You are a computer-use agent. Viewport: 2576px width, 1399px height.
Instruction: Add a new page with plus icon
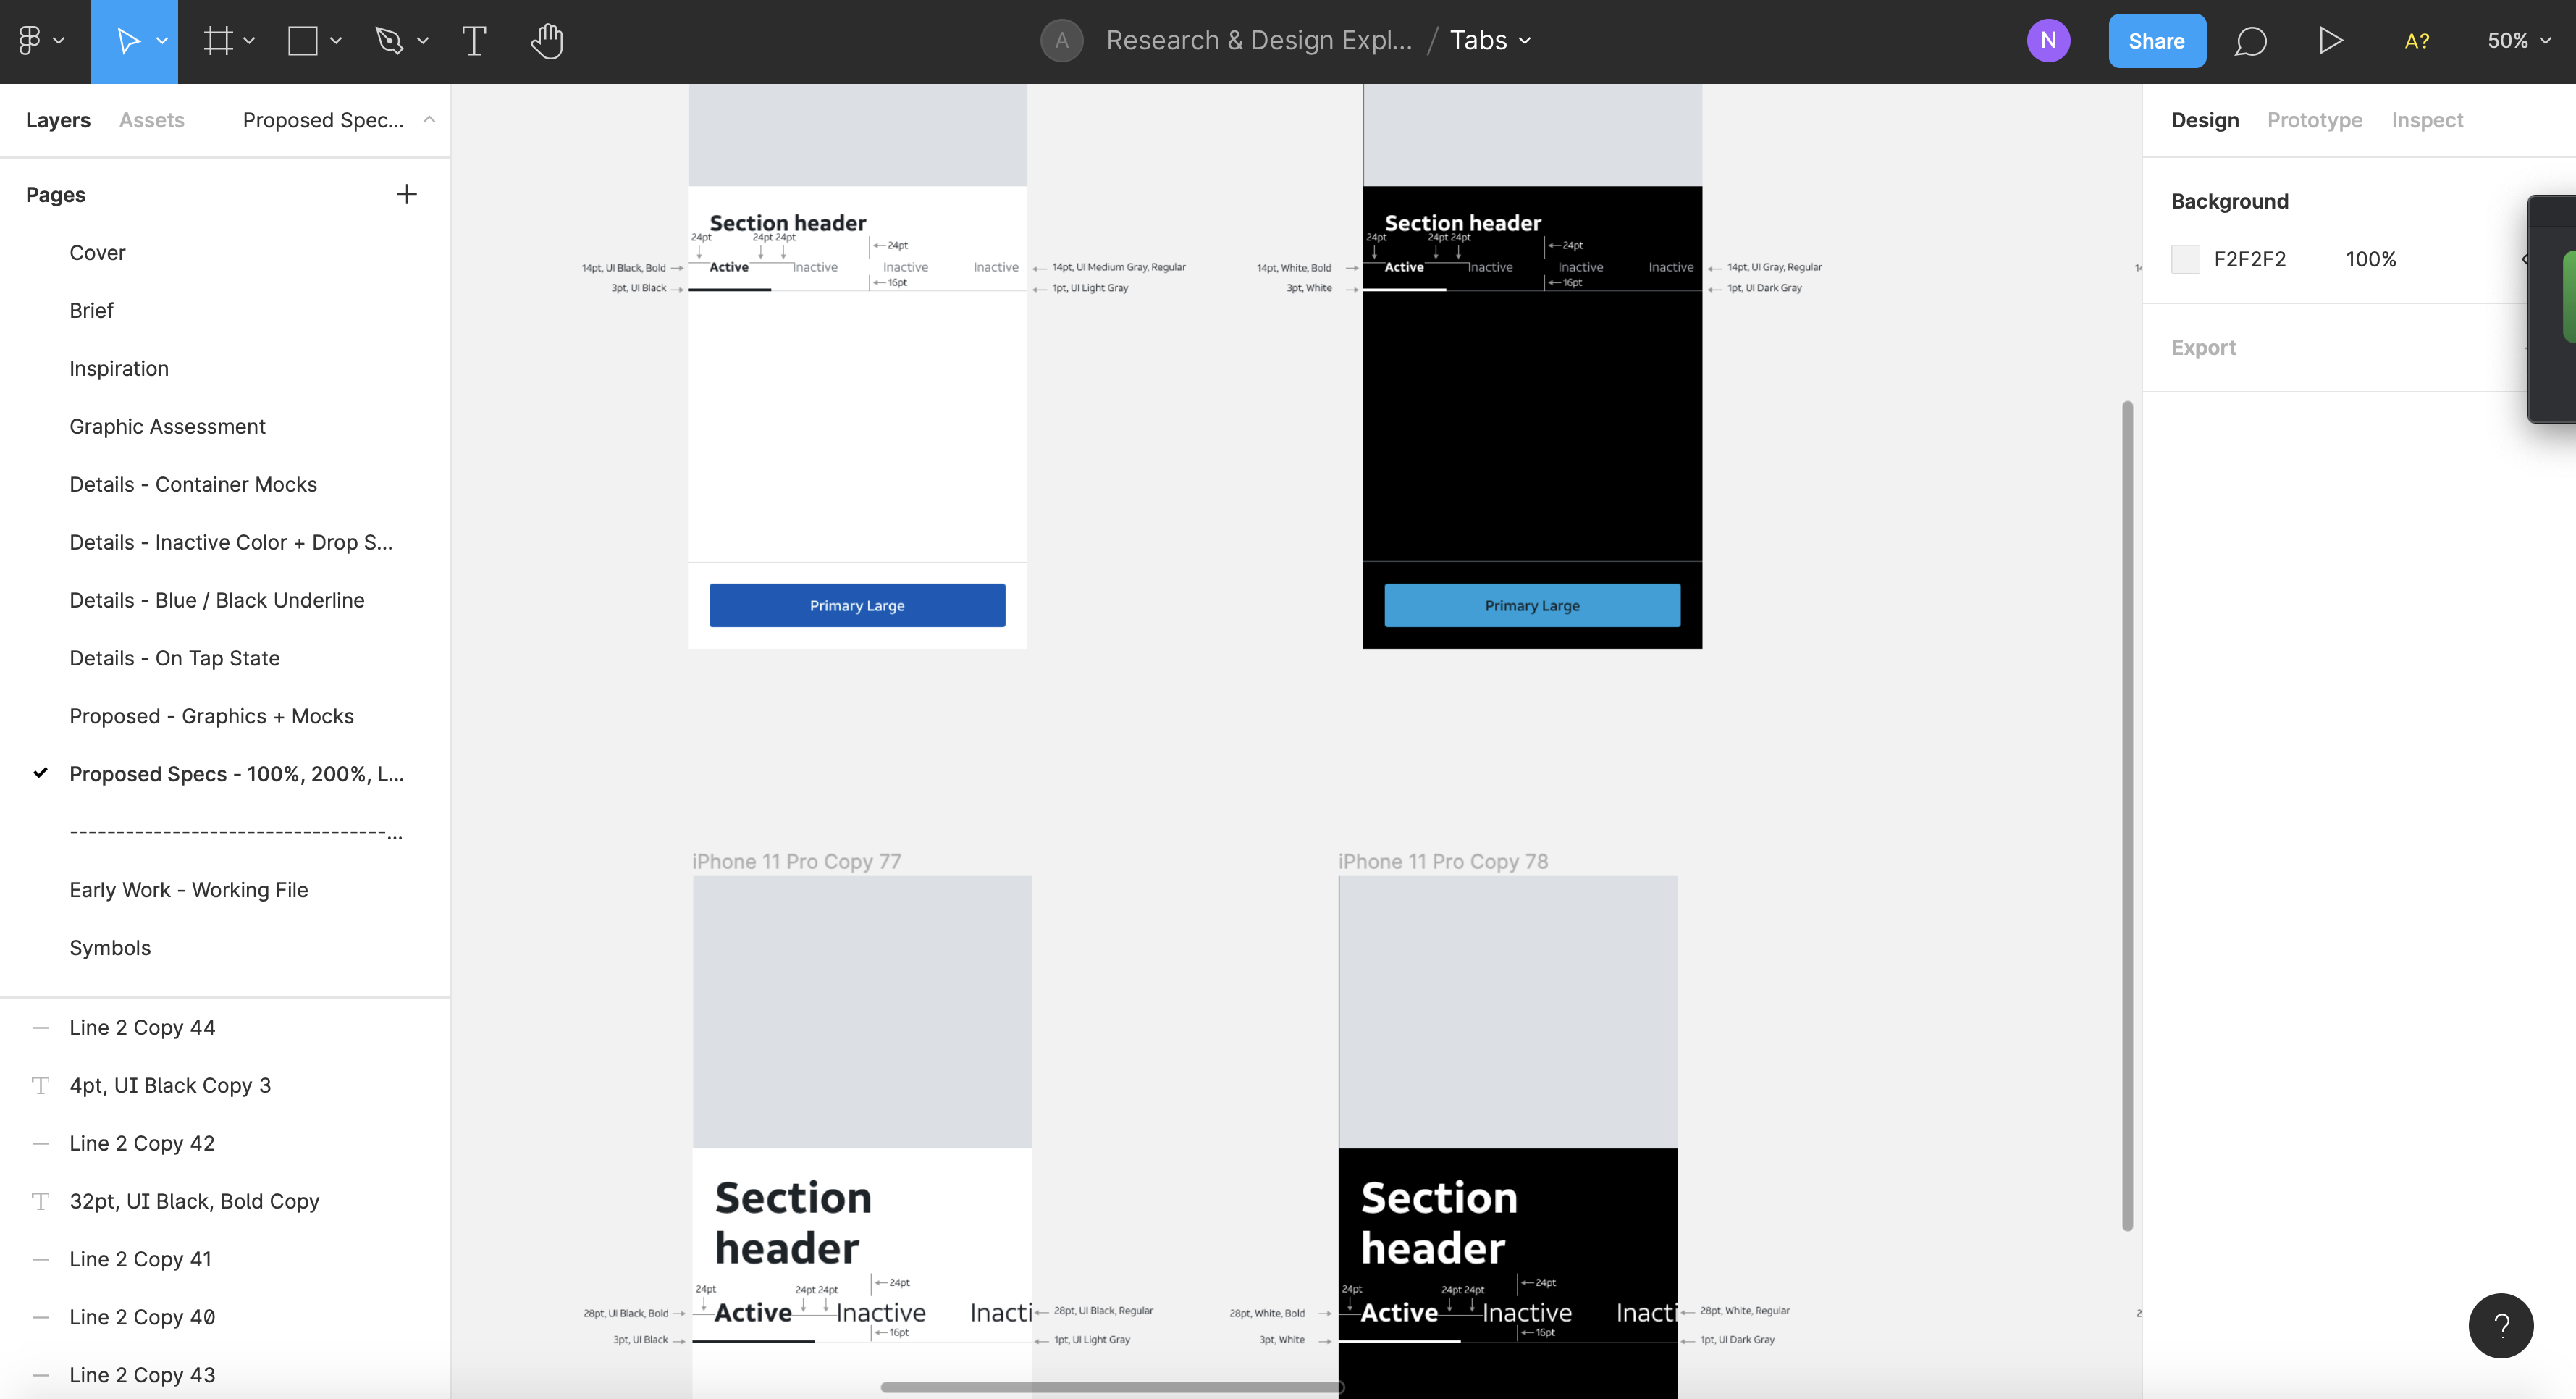pos(406,194)
